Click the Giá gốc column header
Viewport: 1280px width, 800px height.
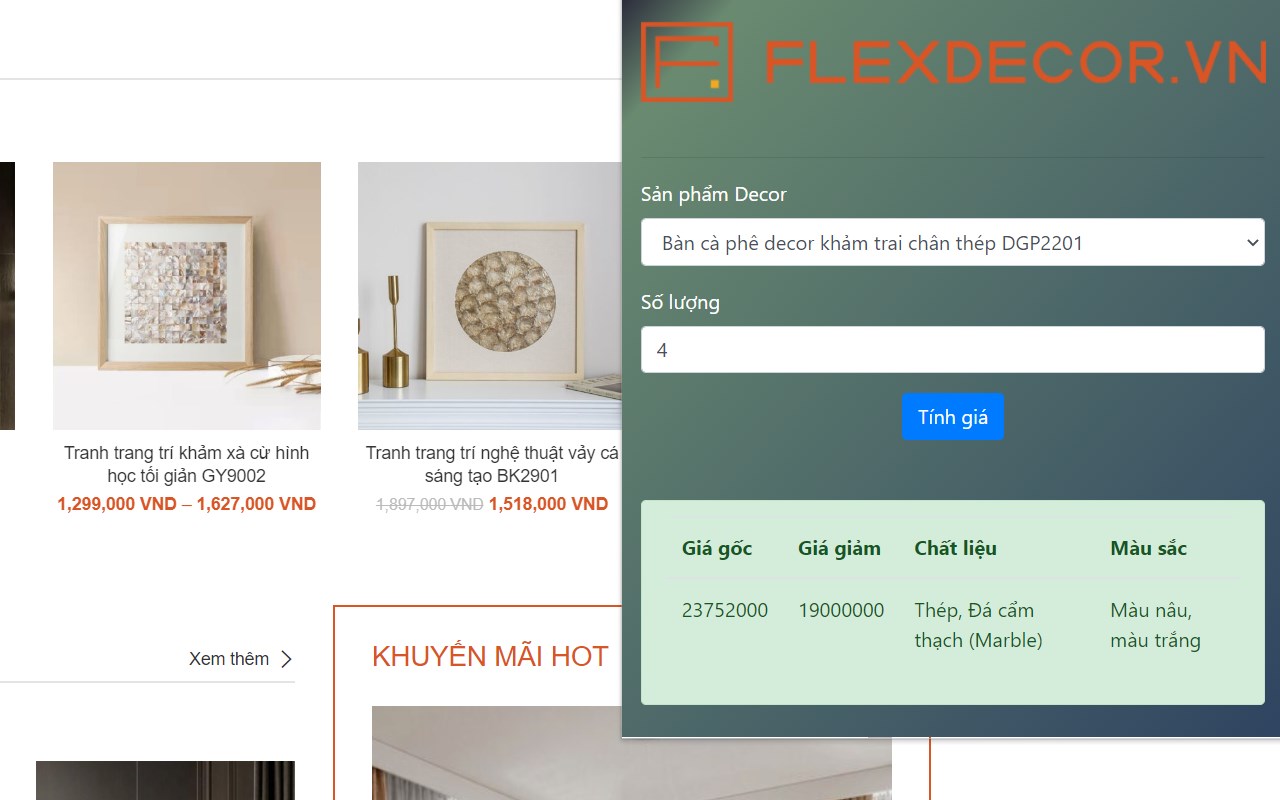click(717, 548)
